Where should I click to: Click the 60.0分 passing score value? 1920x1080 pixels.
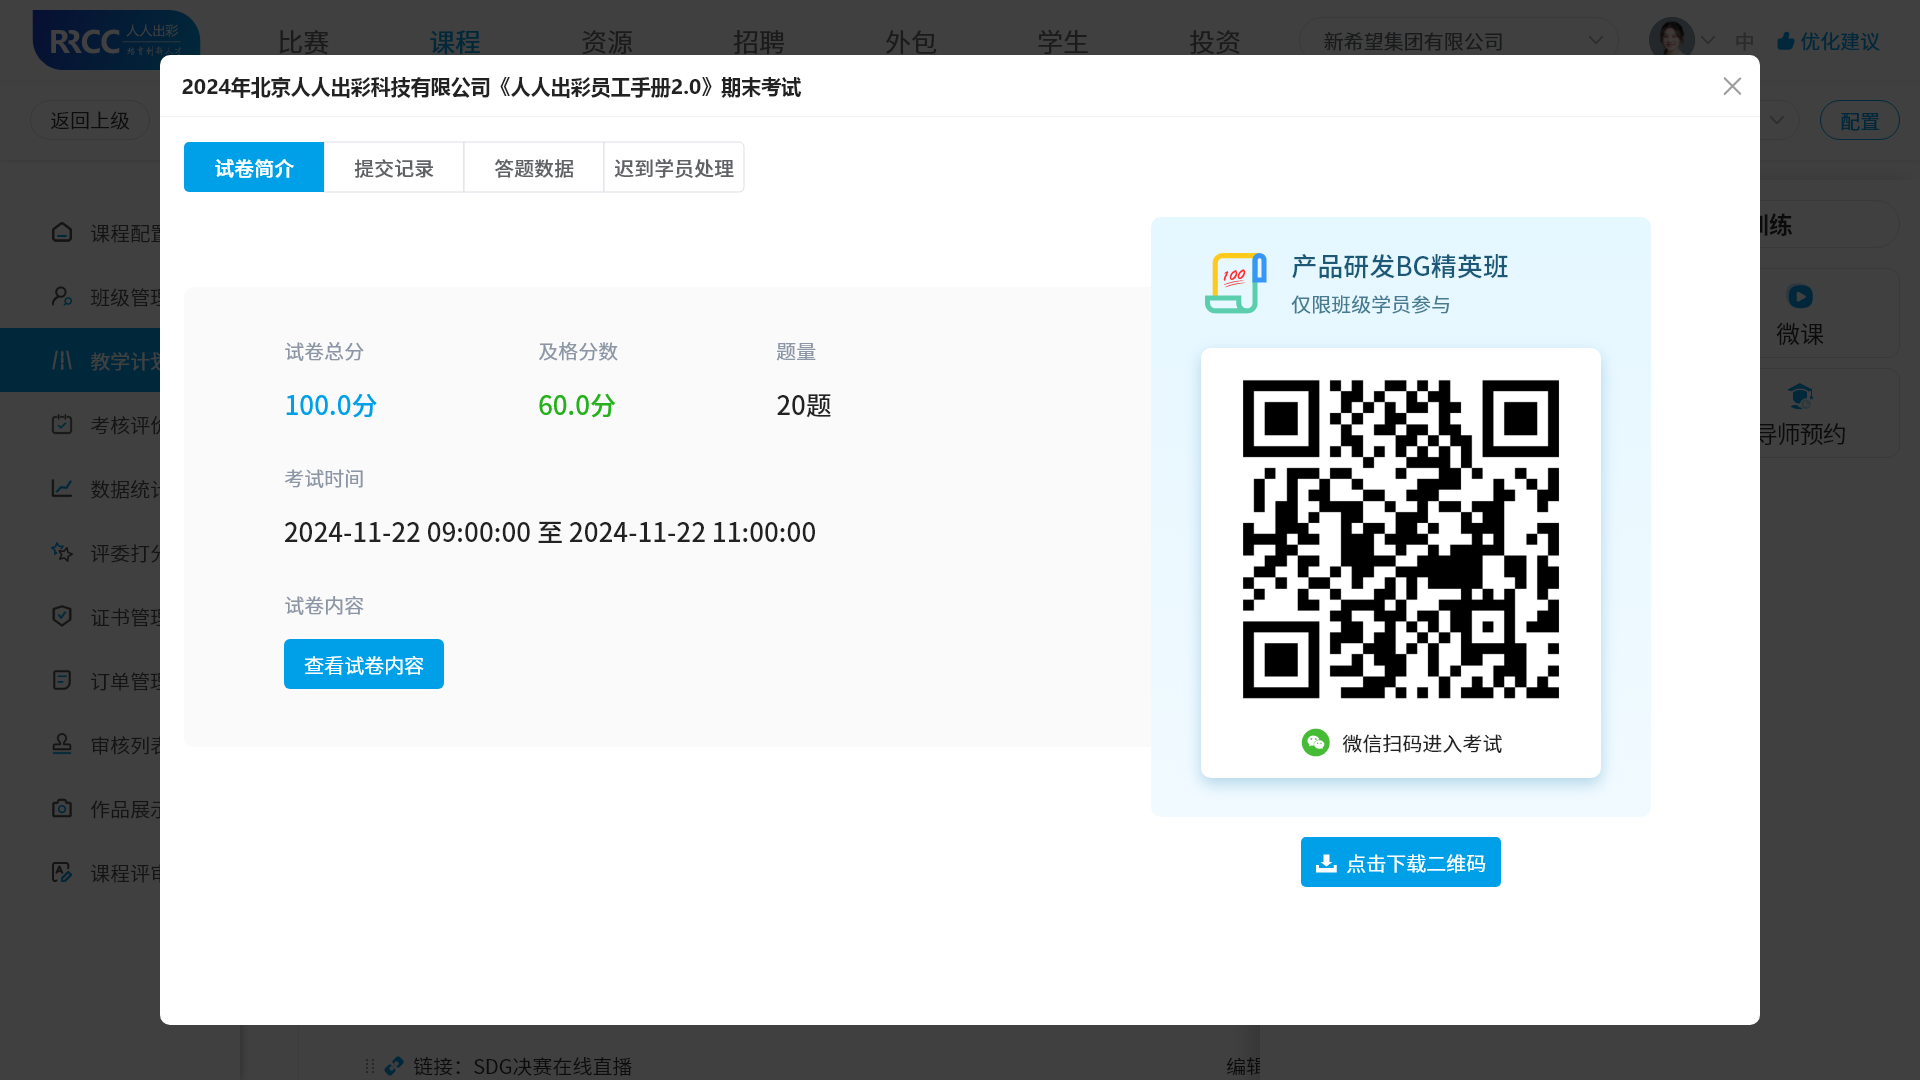click(x=577, y=405)
